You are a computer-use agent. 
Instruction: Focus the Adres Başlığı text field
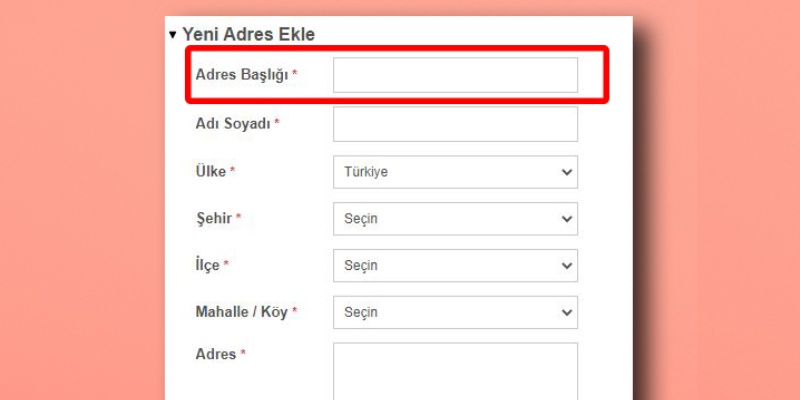455,75
